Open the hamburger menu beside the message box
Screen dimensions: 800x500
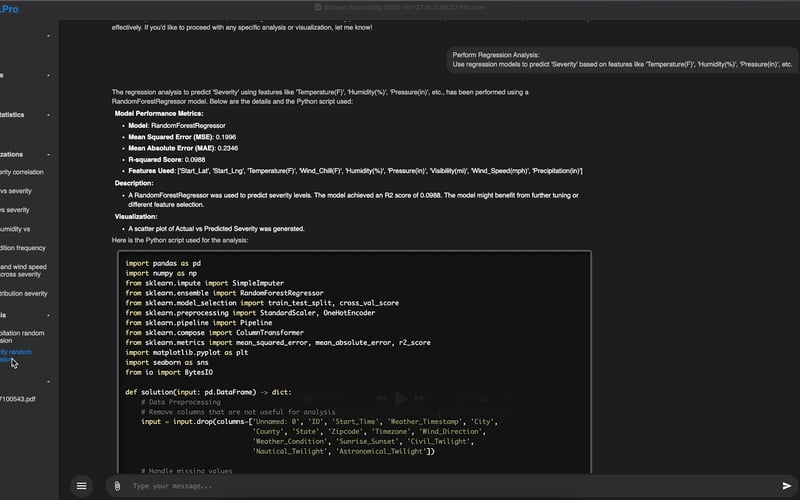[82, 486]
